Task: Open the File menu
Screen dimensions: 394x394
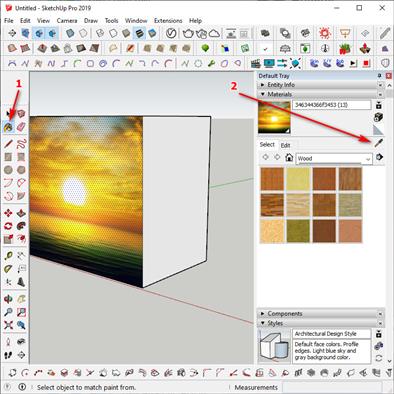Action: pos(9,21)
